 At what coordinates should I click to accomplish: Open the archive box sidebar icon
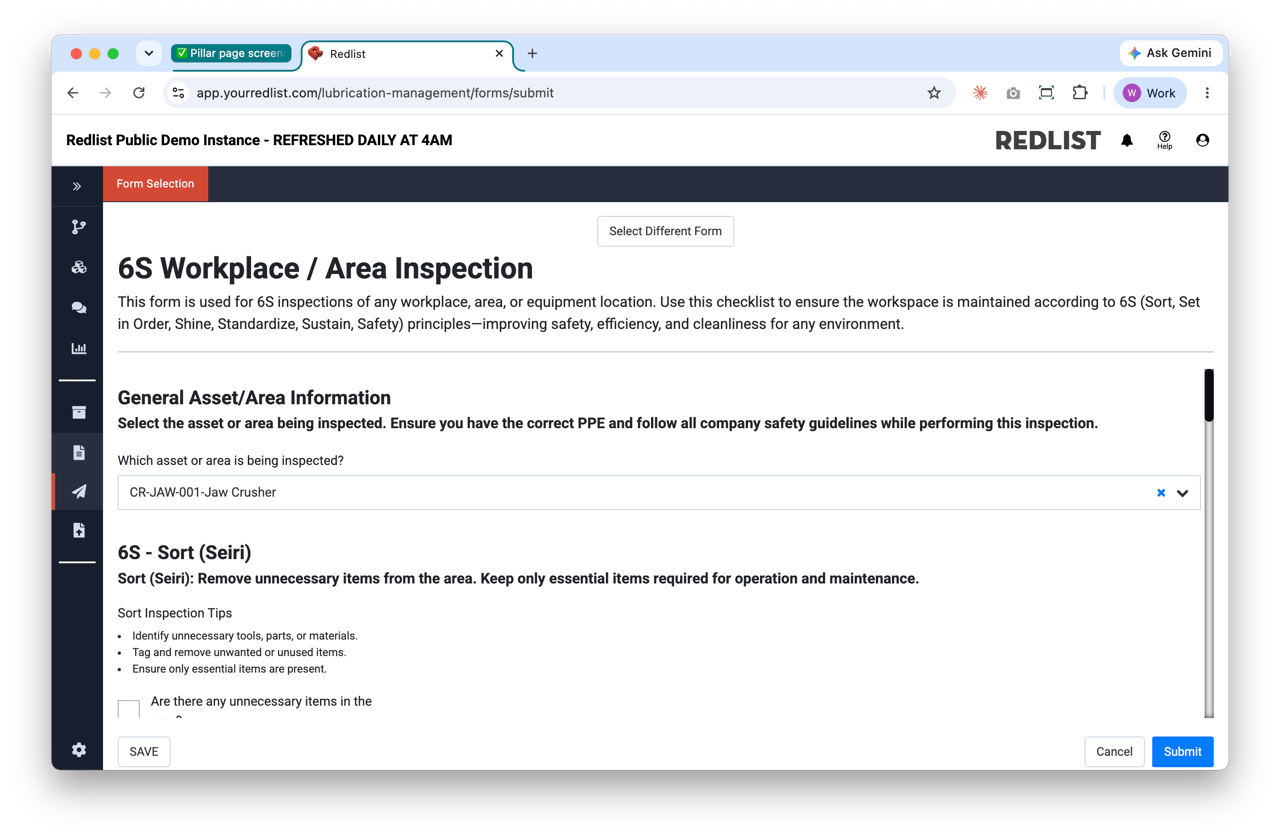click(78, 412)
